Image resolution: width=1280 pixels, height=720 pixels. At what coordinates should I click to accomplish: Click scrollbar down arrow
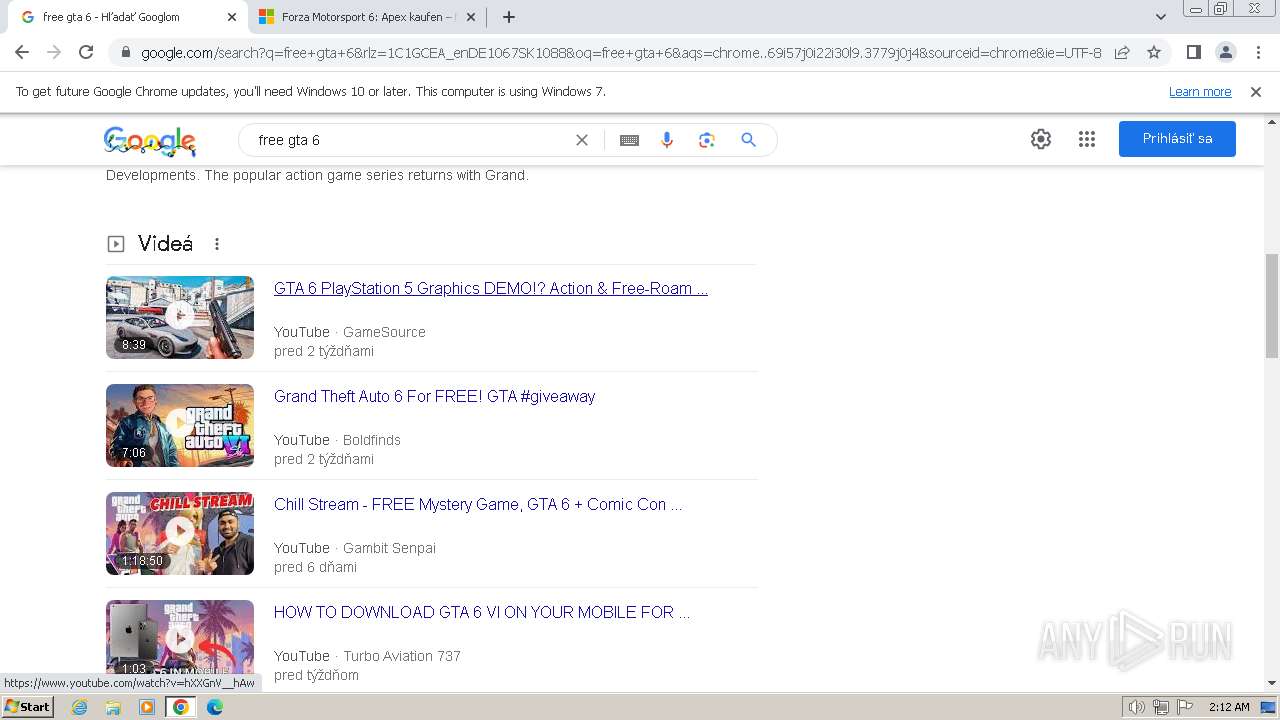[x=1272, y=684]
